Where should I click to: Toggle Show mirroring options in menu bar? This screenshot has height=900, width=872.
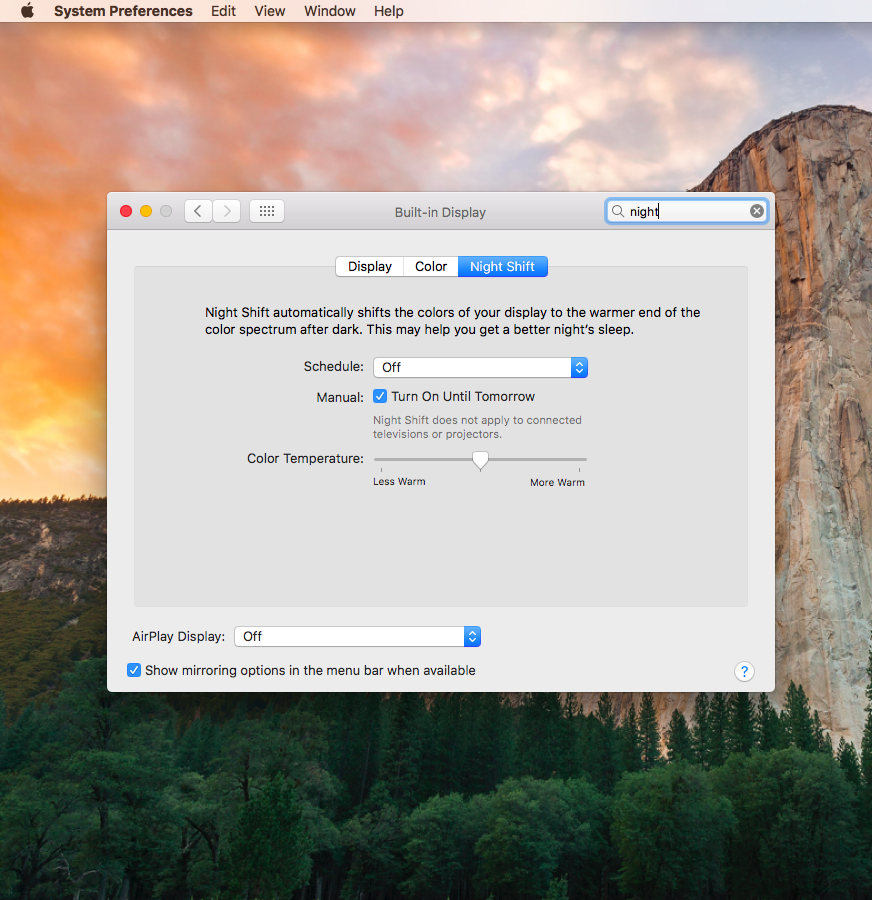tap(134, 670)
